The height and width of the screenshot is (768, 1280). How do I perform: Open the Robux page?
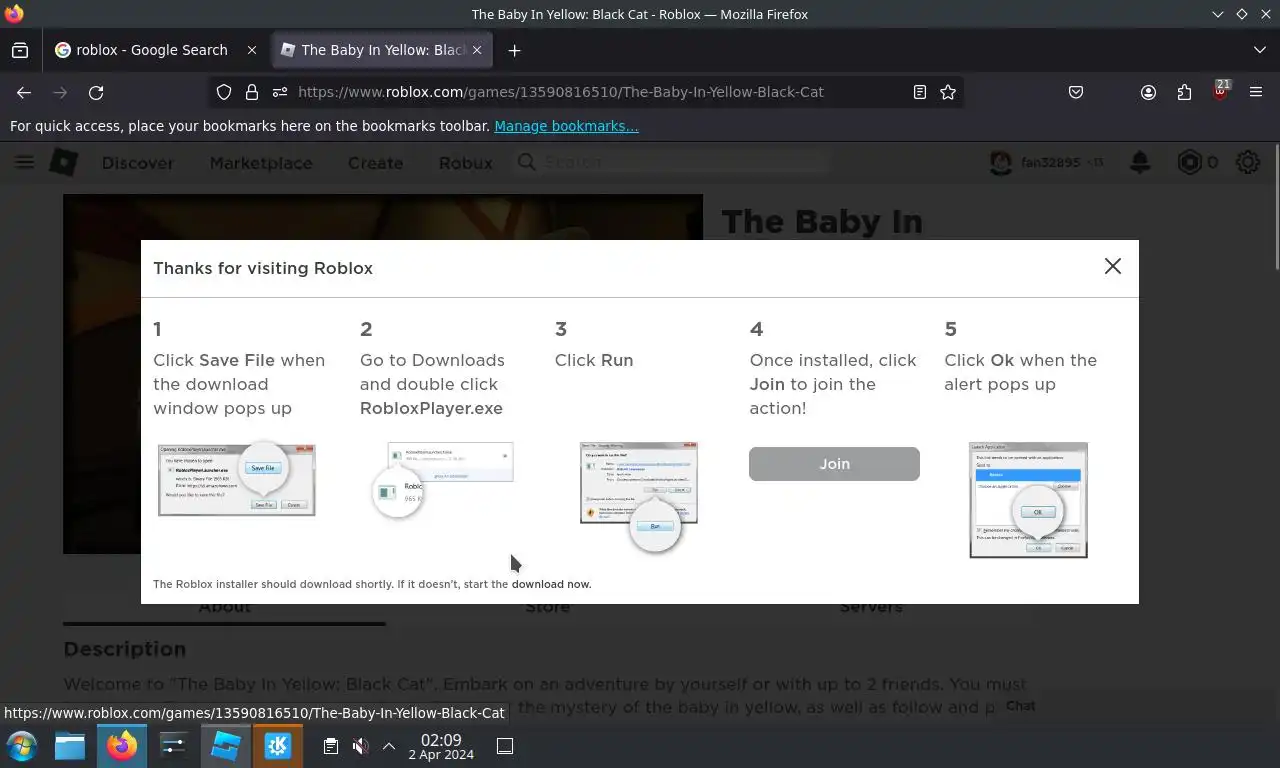466,163
